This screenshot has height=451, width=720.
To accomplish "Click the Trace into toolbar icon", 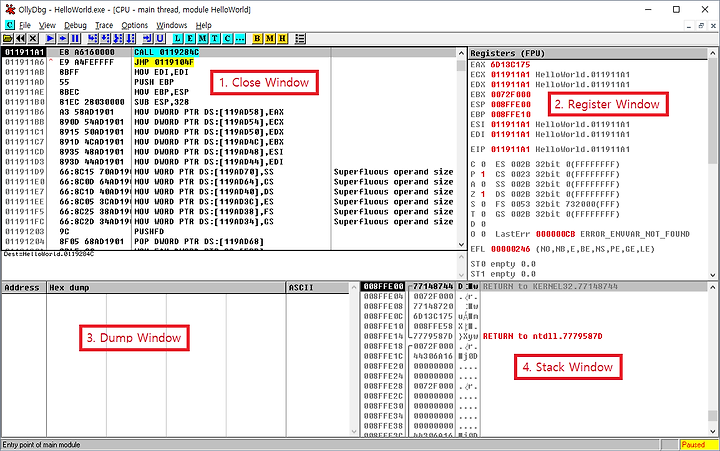I will (118, 39).
